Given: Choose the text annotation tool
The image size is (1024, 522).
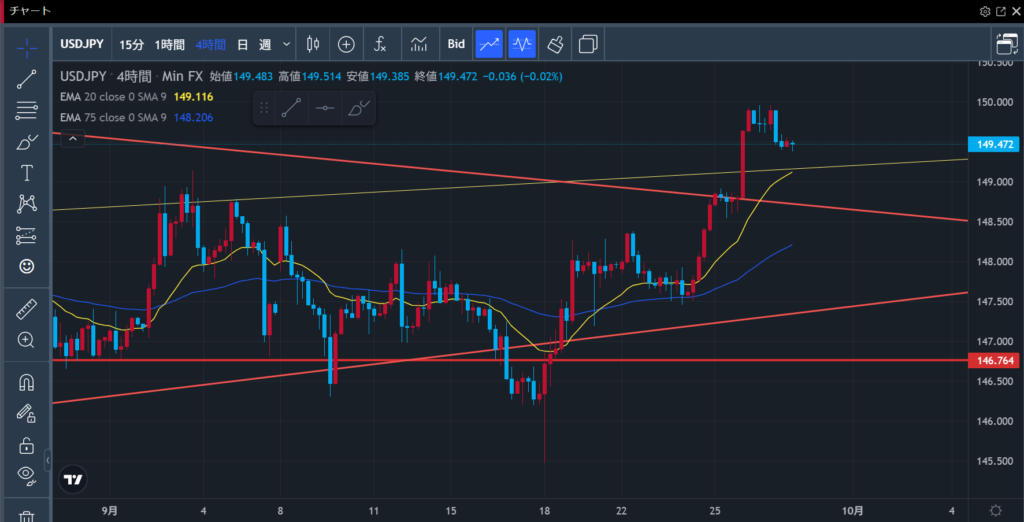Looking at the screenshot, I should click(x=27, y=173).
